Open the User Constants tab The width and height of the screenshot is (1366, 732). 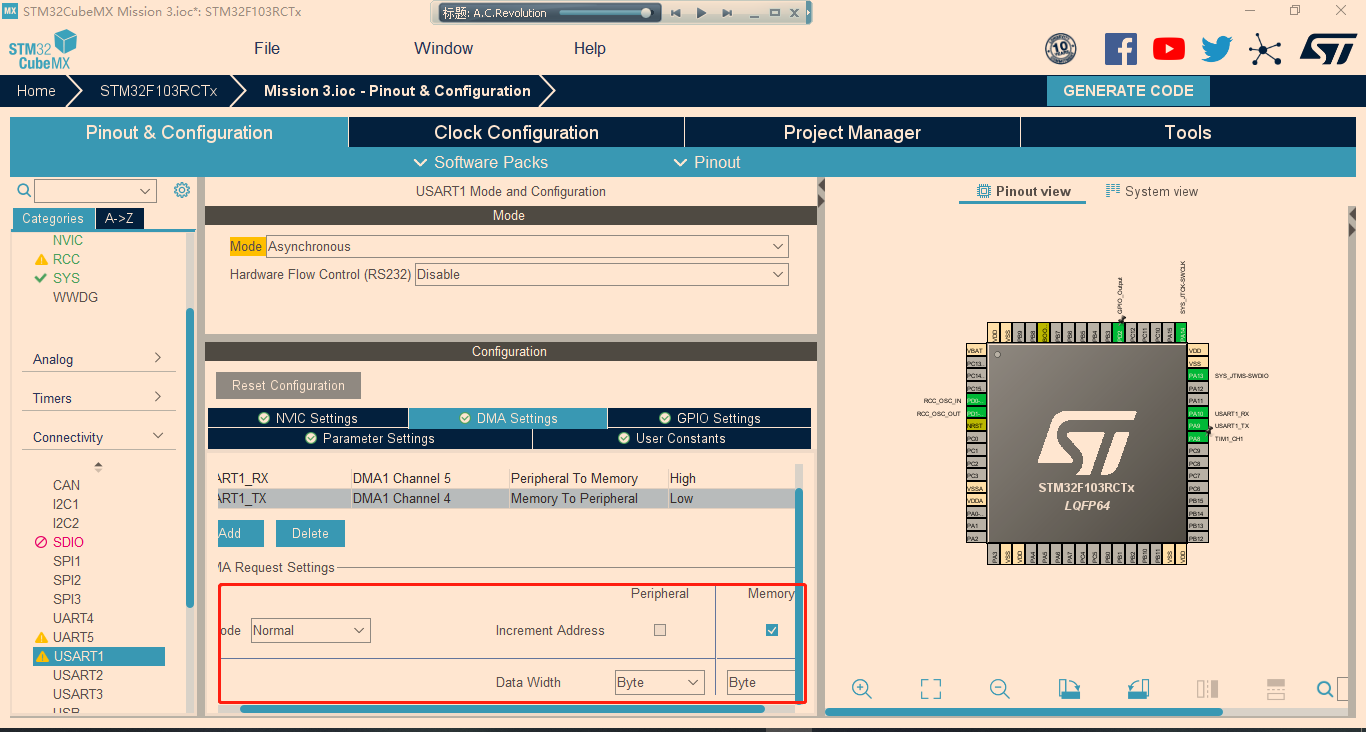click(x=672, y=438)
